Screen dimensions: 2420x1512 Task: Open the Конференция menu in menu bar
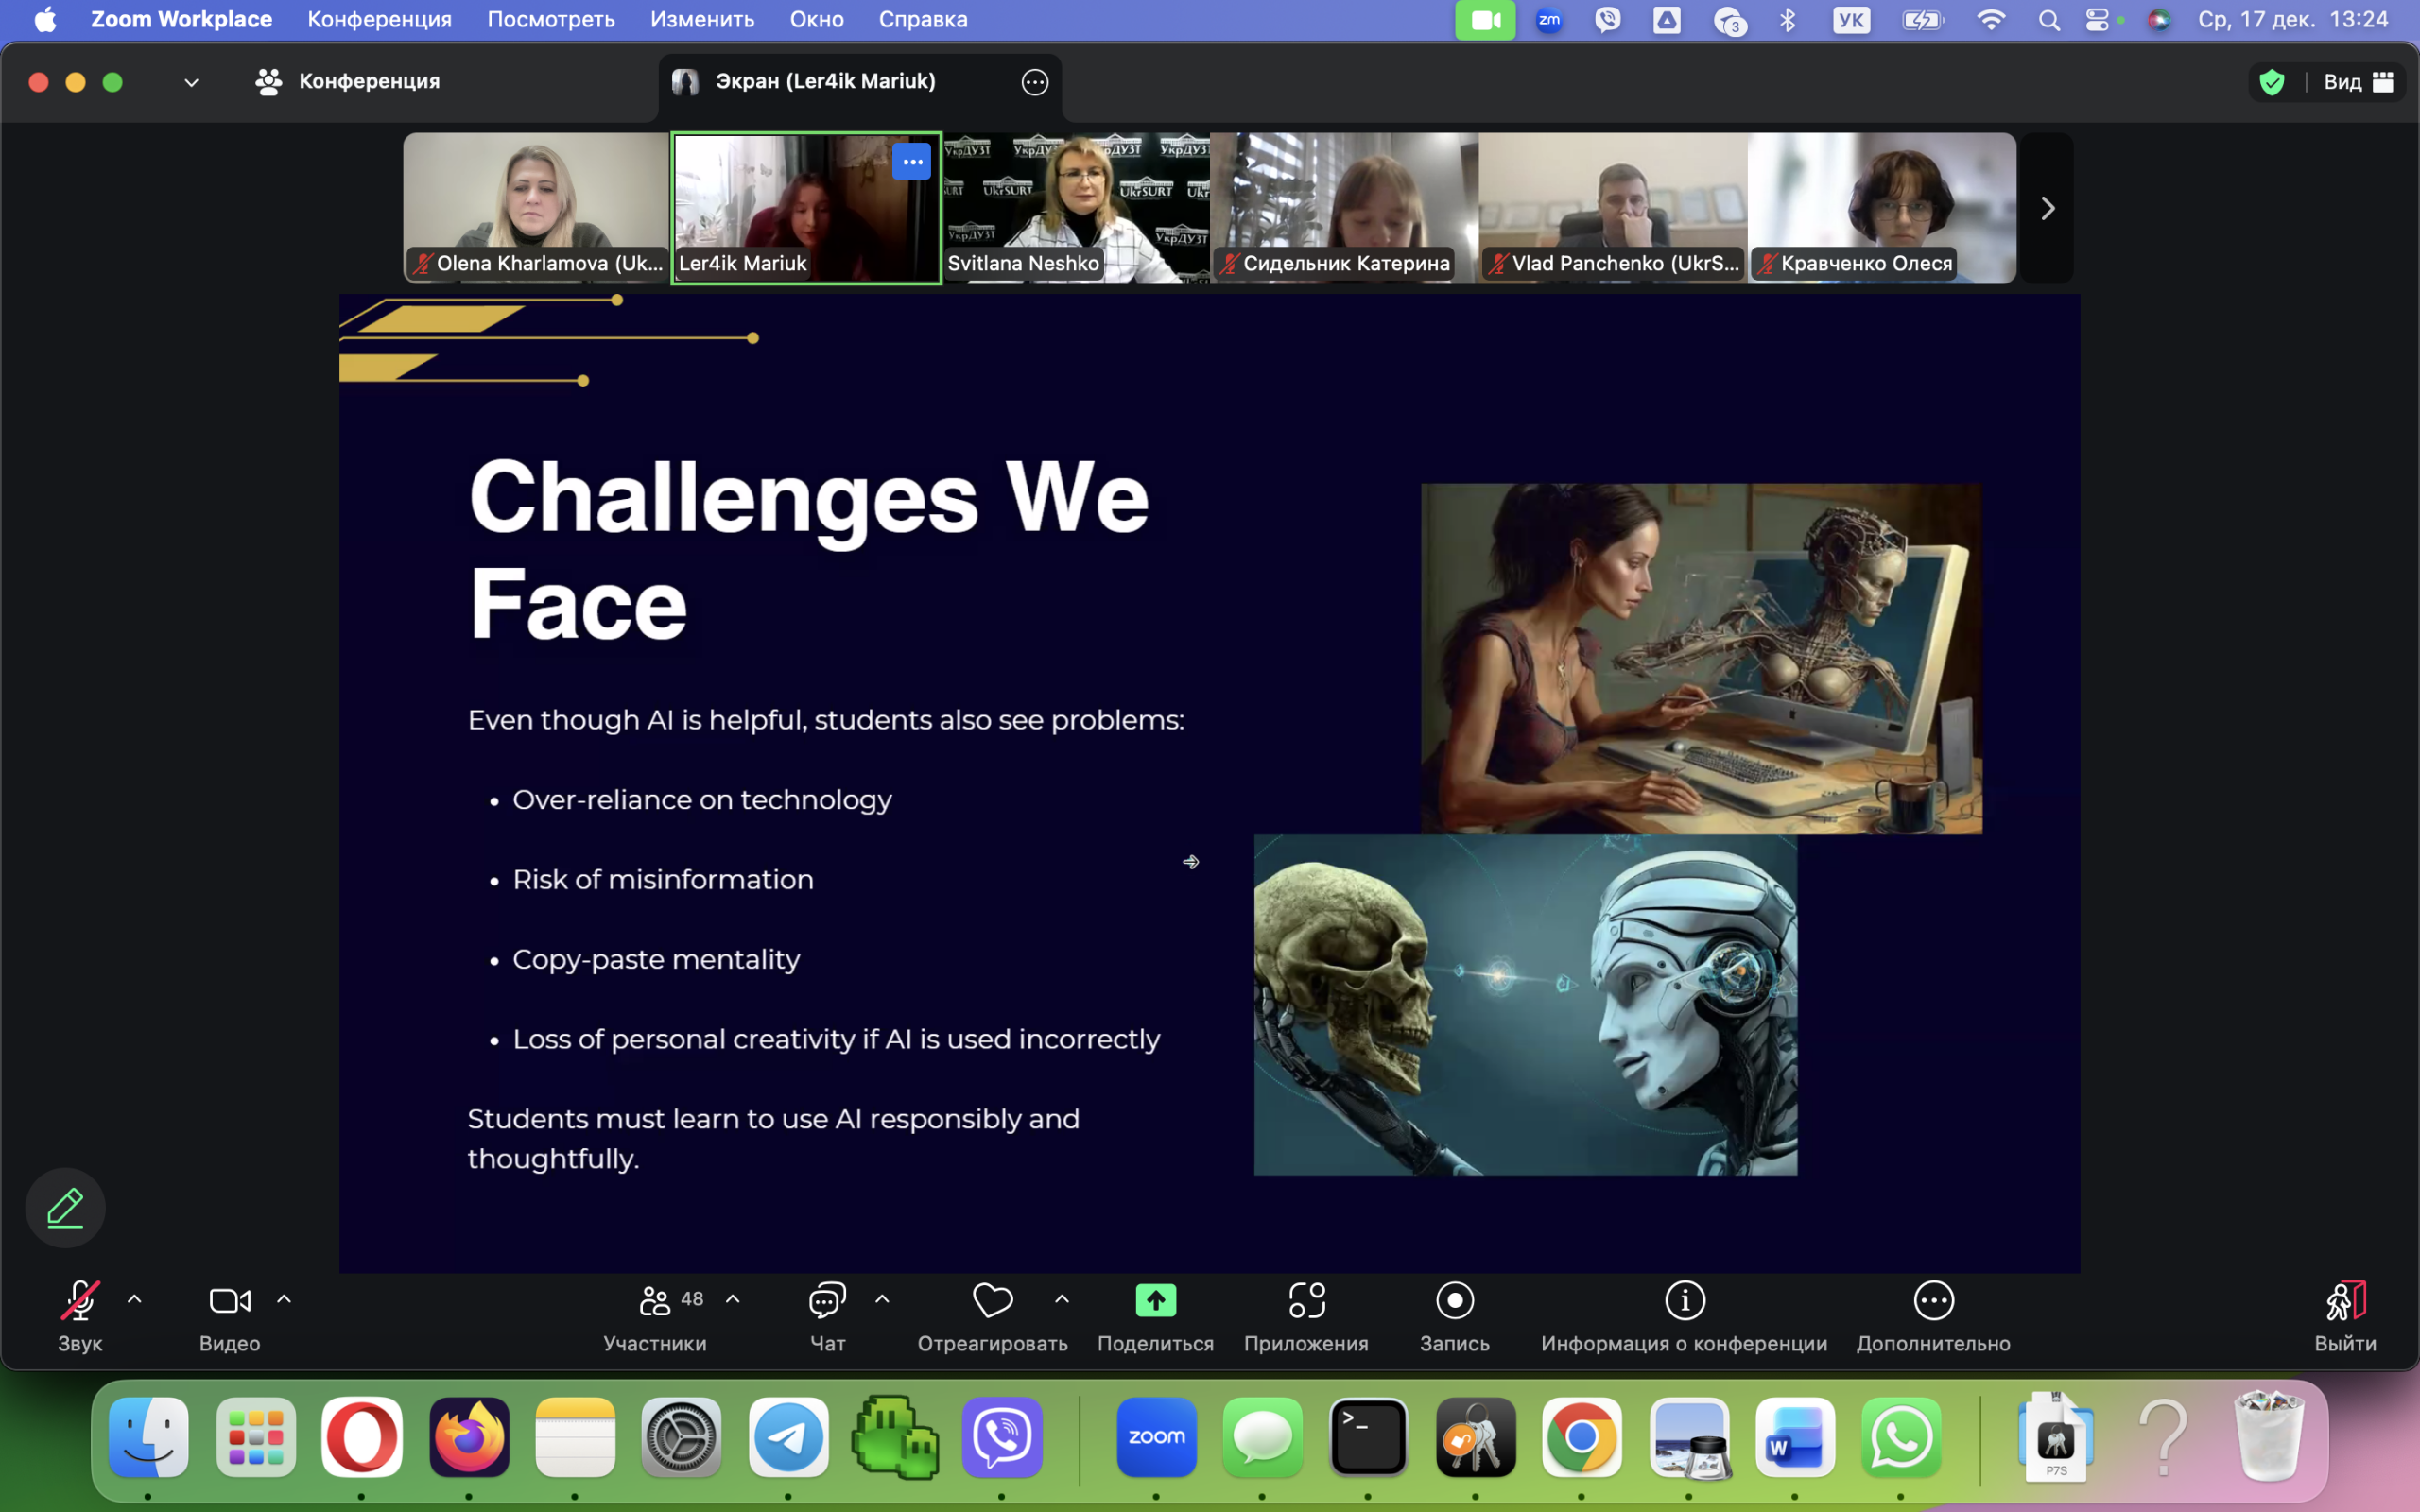click(x=379, y=19)
